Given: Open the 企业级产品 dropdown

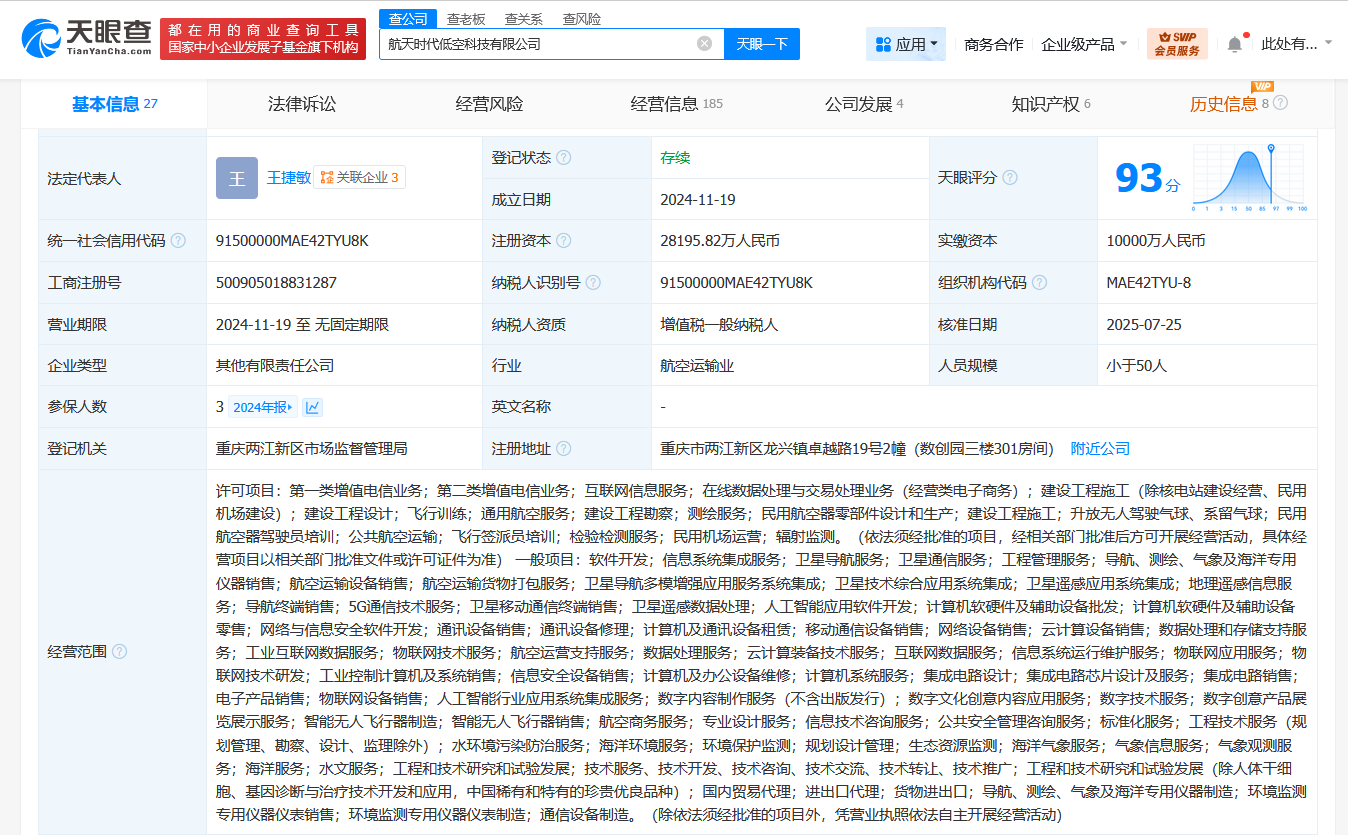Looking at the screenshot, I should [x=1084, y=44].
